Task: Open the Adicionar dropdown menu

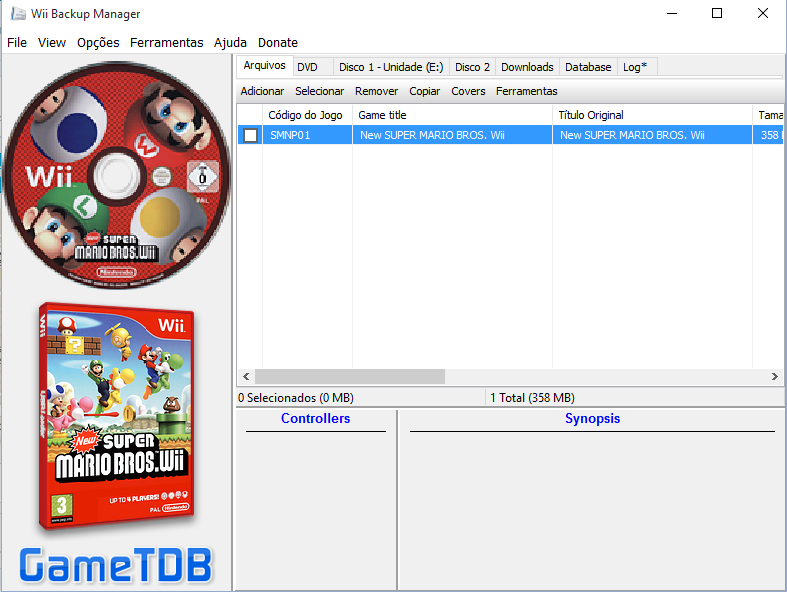Action: pyautogui.click(x=262, y=91)
